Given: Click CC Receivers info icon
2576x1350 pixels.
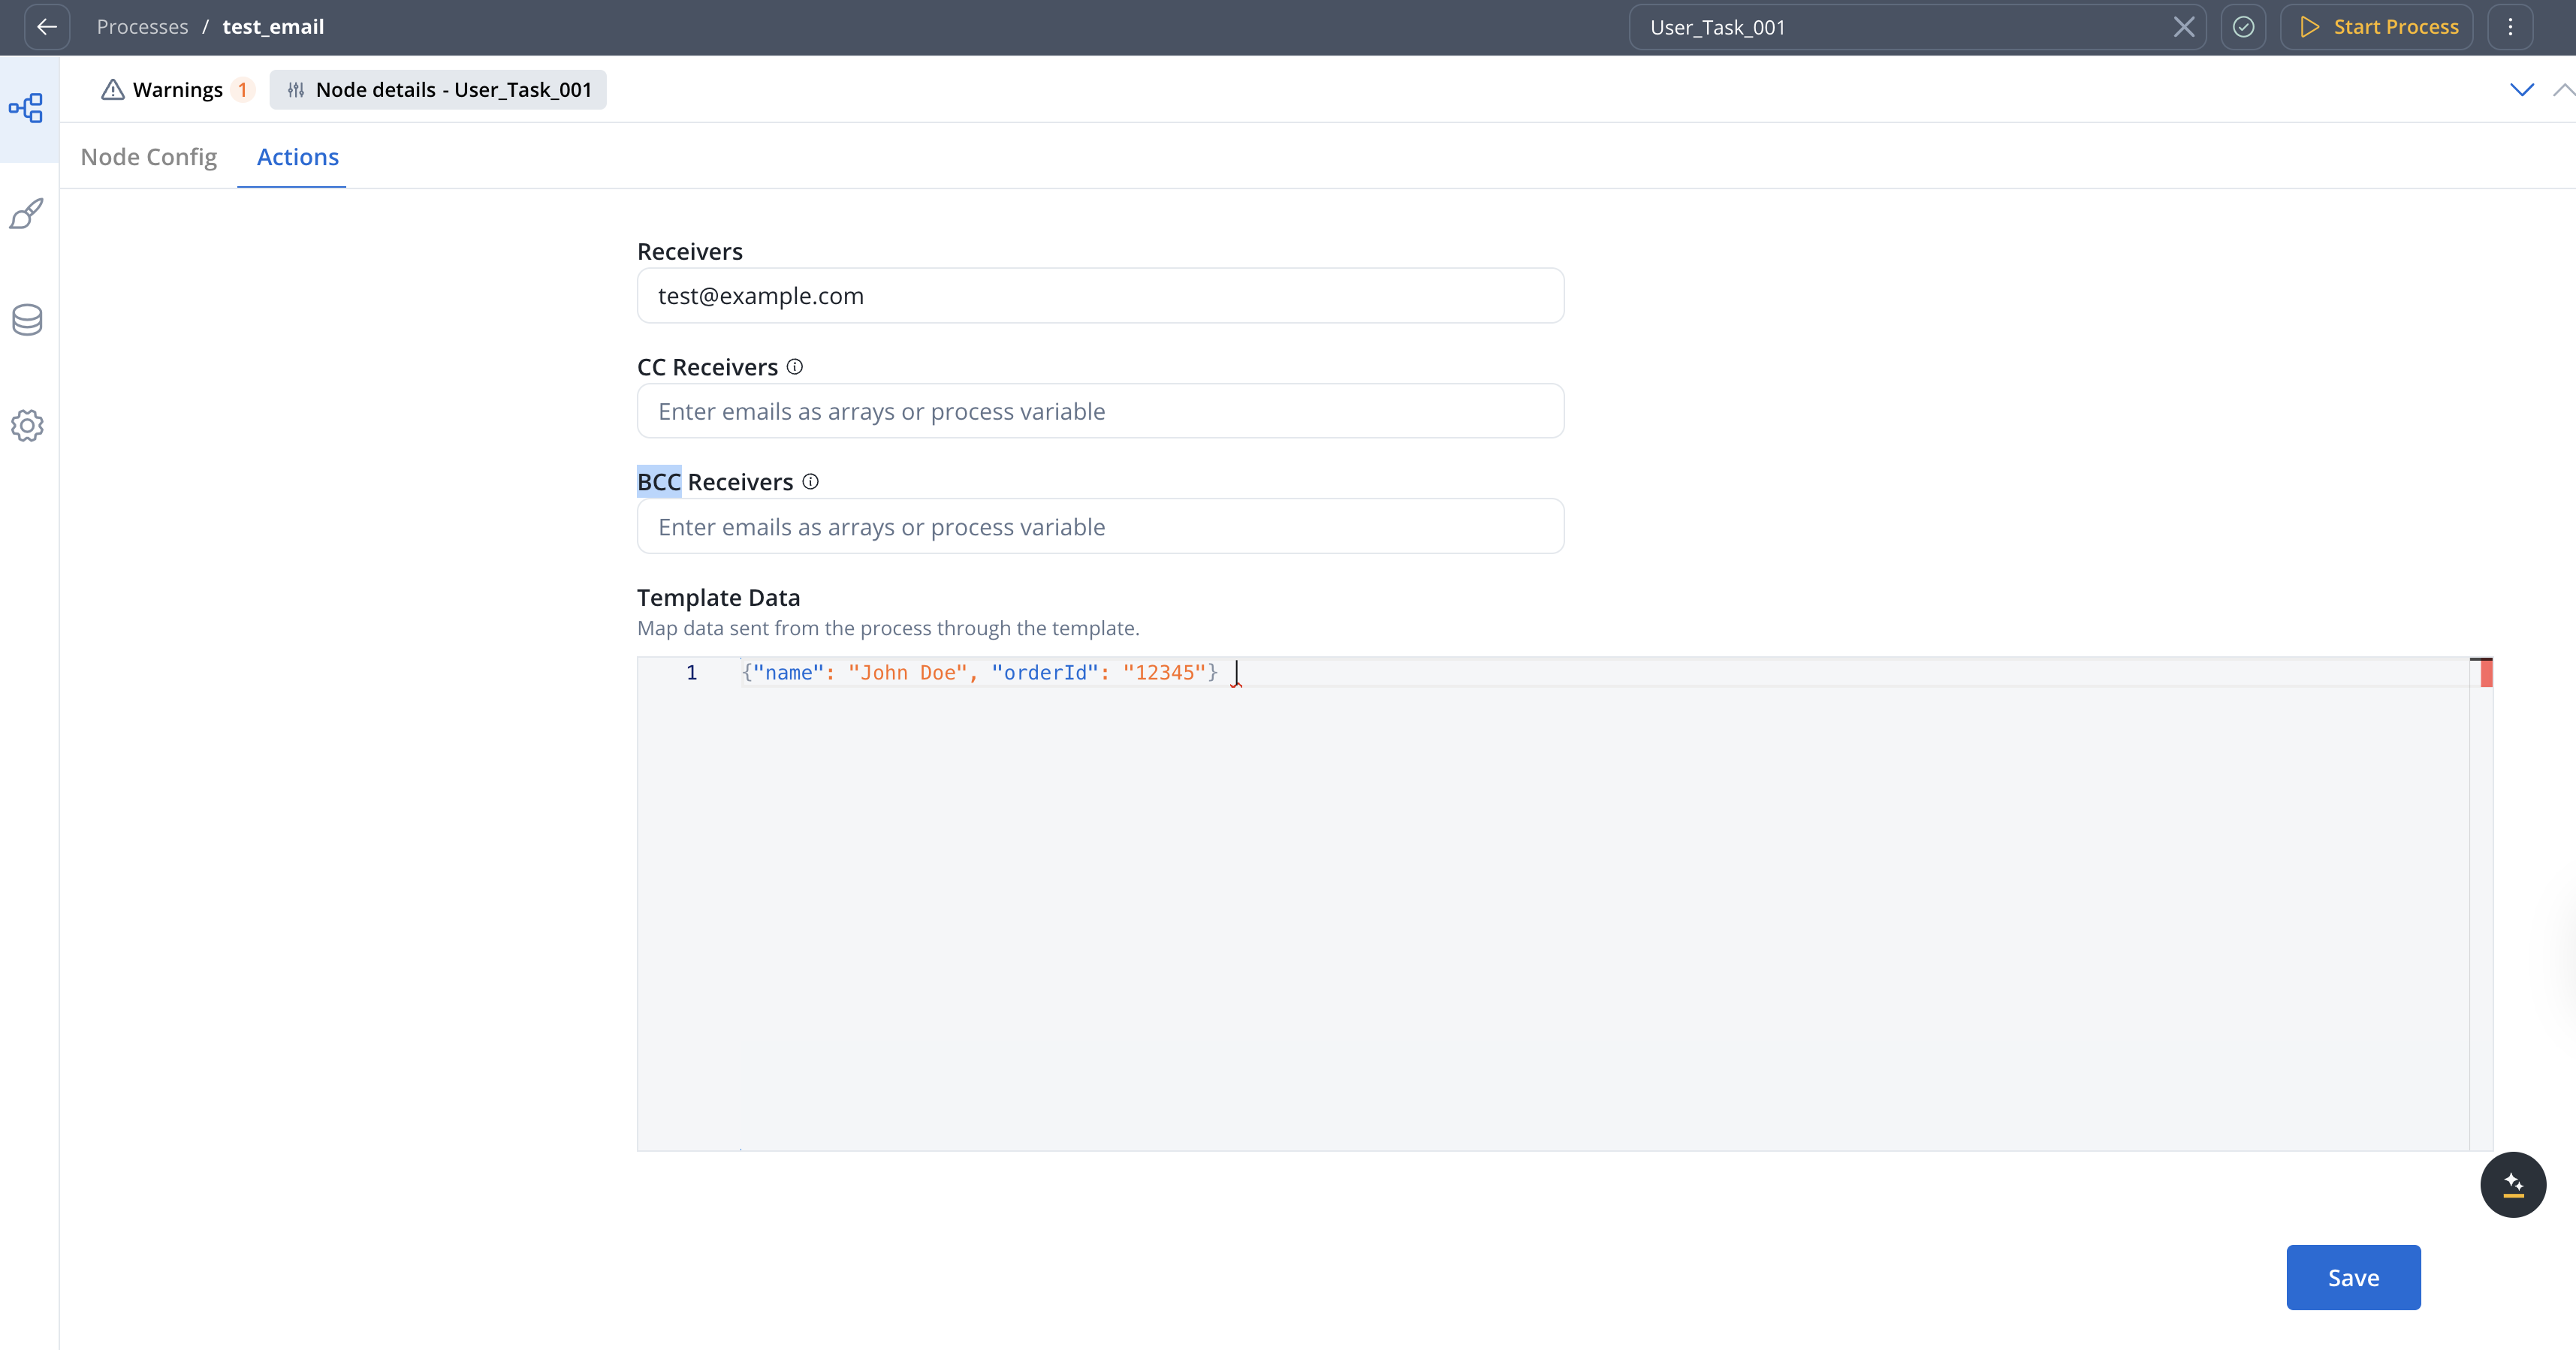Looking at the screenshot, I should click(795, 367).
